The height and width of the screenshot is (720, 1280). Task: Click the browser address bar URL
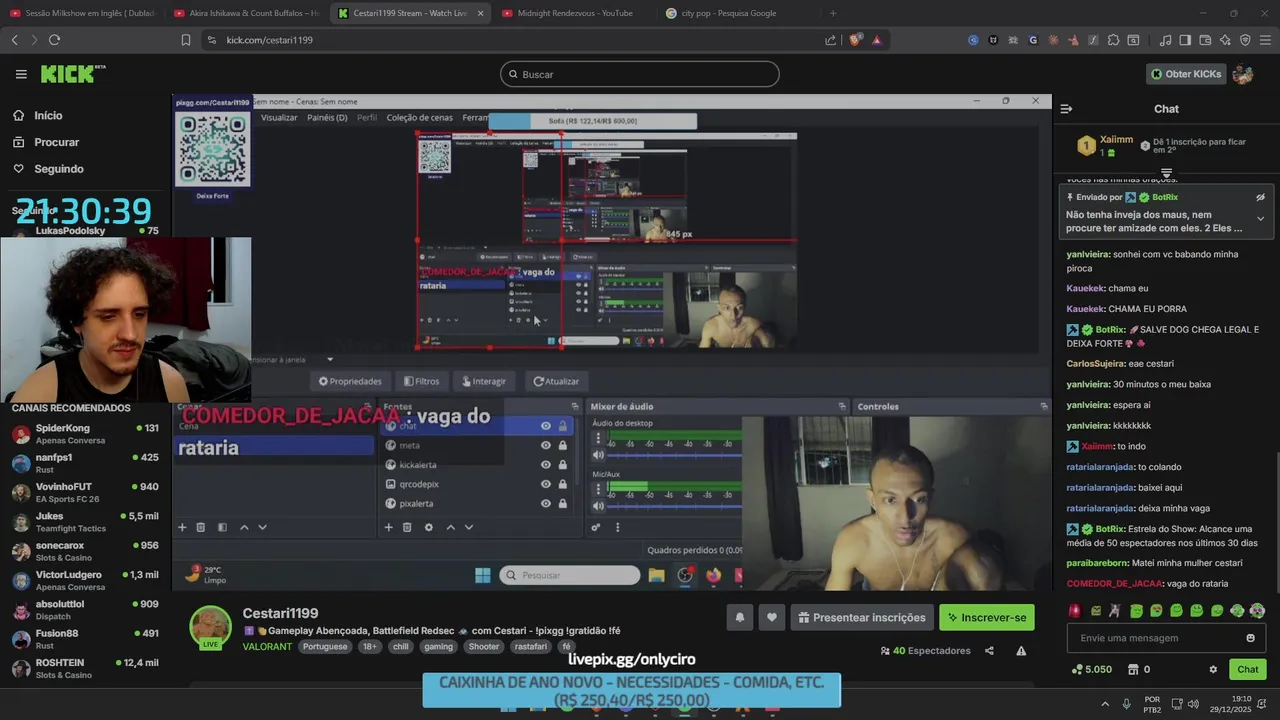[270, 40]
